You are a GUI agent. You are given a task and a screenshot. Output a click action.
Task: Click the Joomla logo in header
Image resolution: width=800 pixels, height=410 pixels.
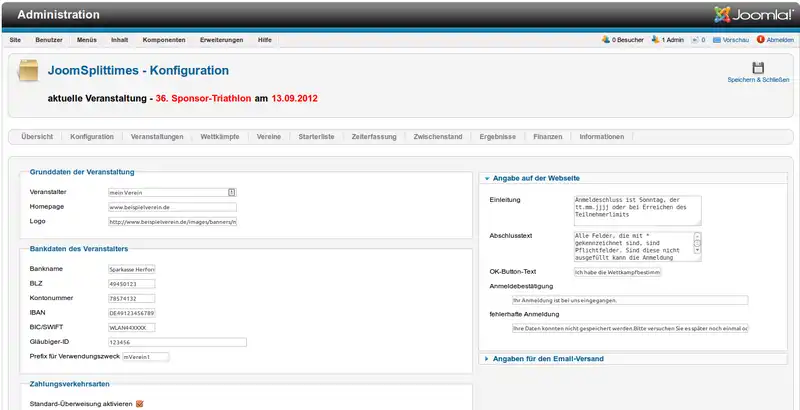point(754,15)
